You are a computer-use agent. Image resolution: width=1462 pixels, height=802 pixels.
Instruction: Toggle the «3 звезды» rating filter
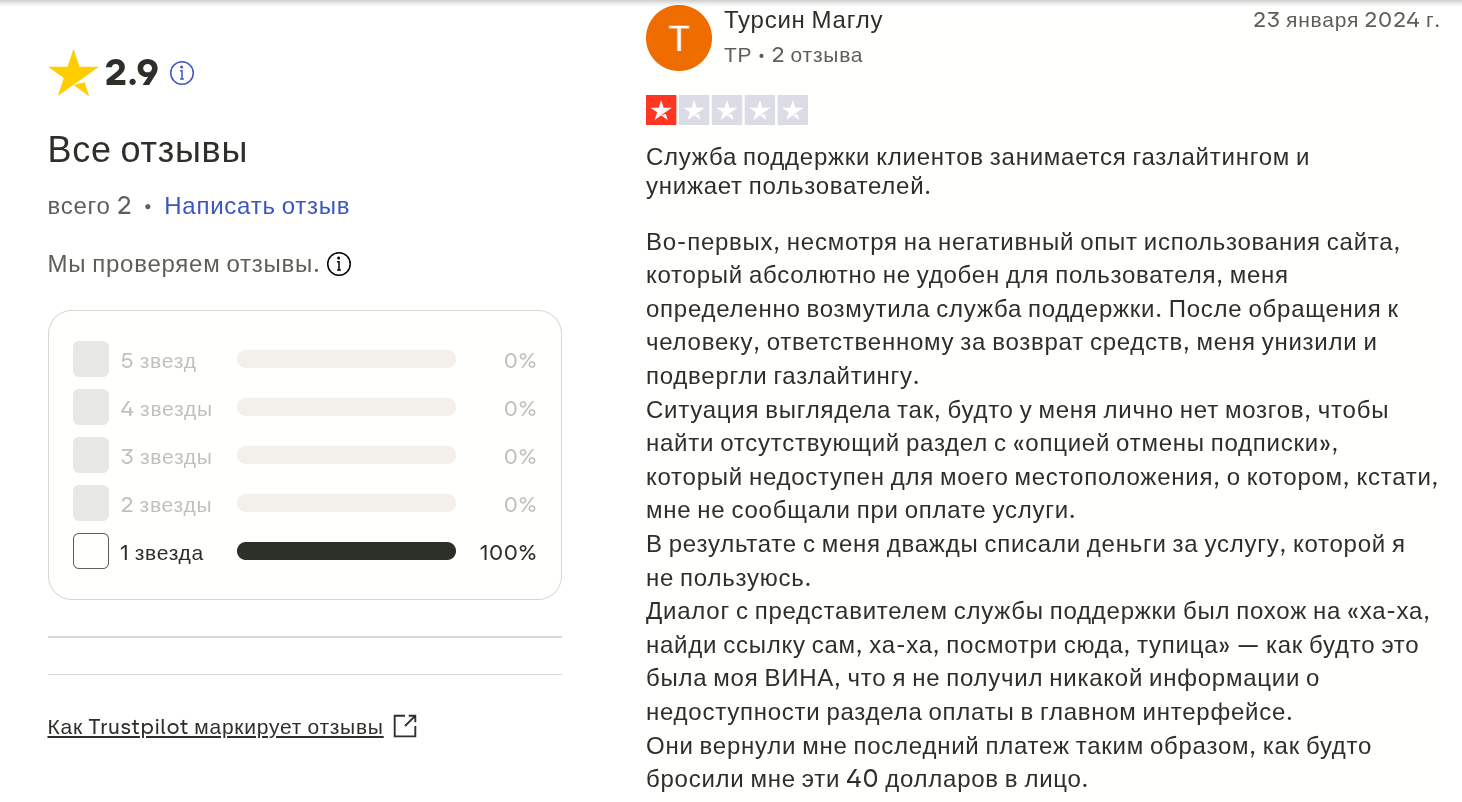[x=90, y=455]
